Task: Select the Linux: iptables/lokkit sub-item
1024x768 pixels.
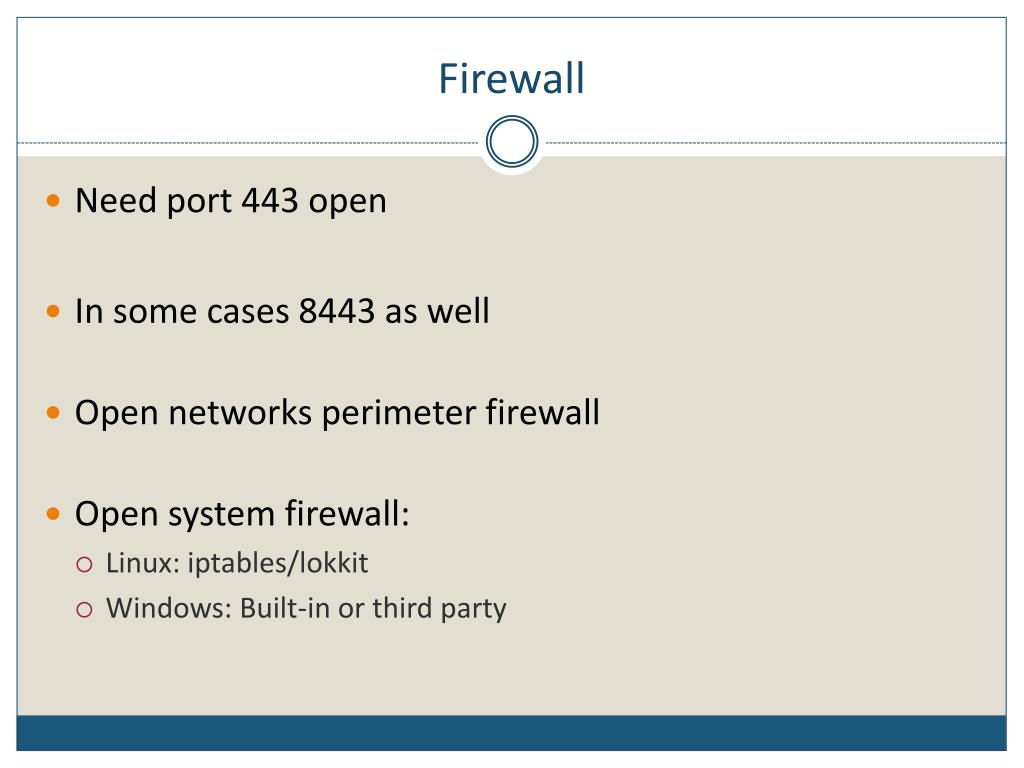Action: point(237,564)
